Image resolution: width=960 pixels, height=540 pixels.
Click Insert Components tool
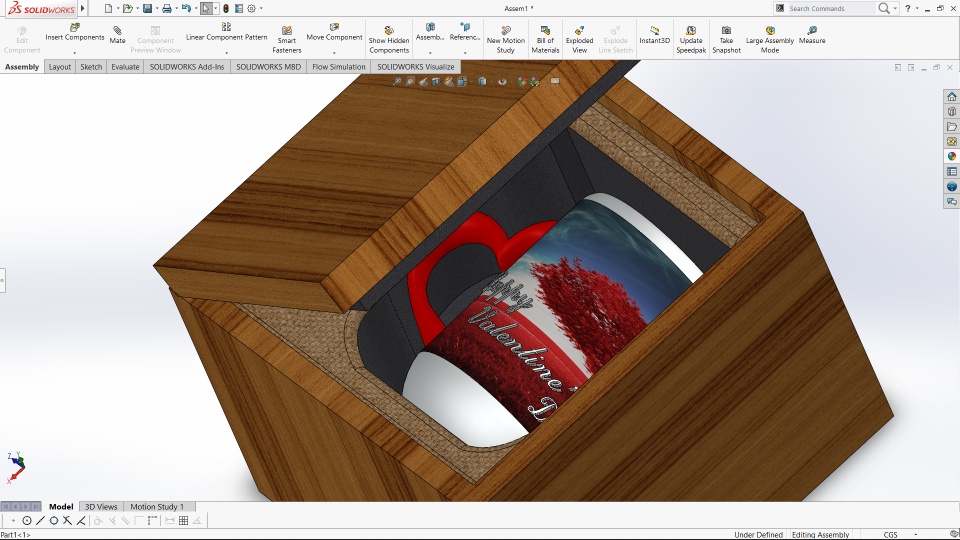pyautogui.click(x=75, y=32)
